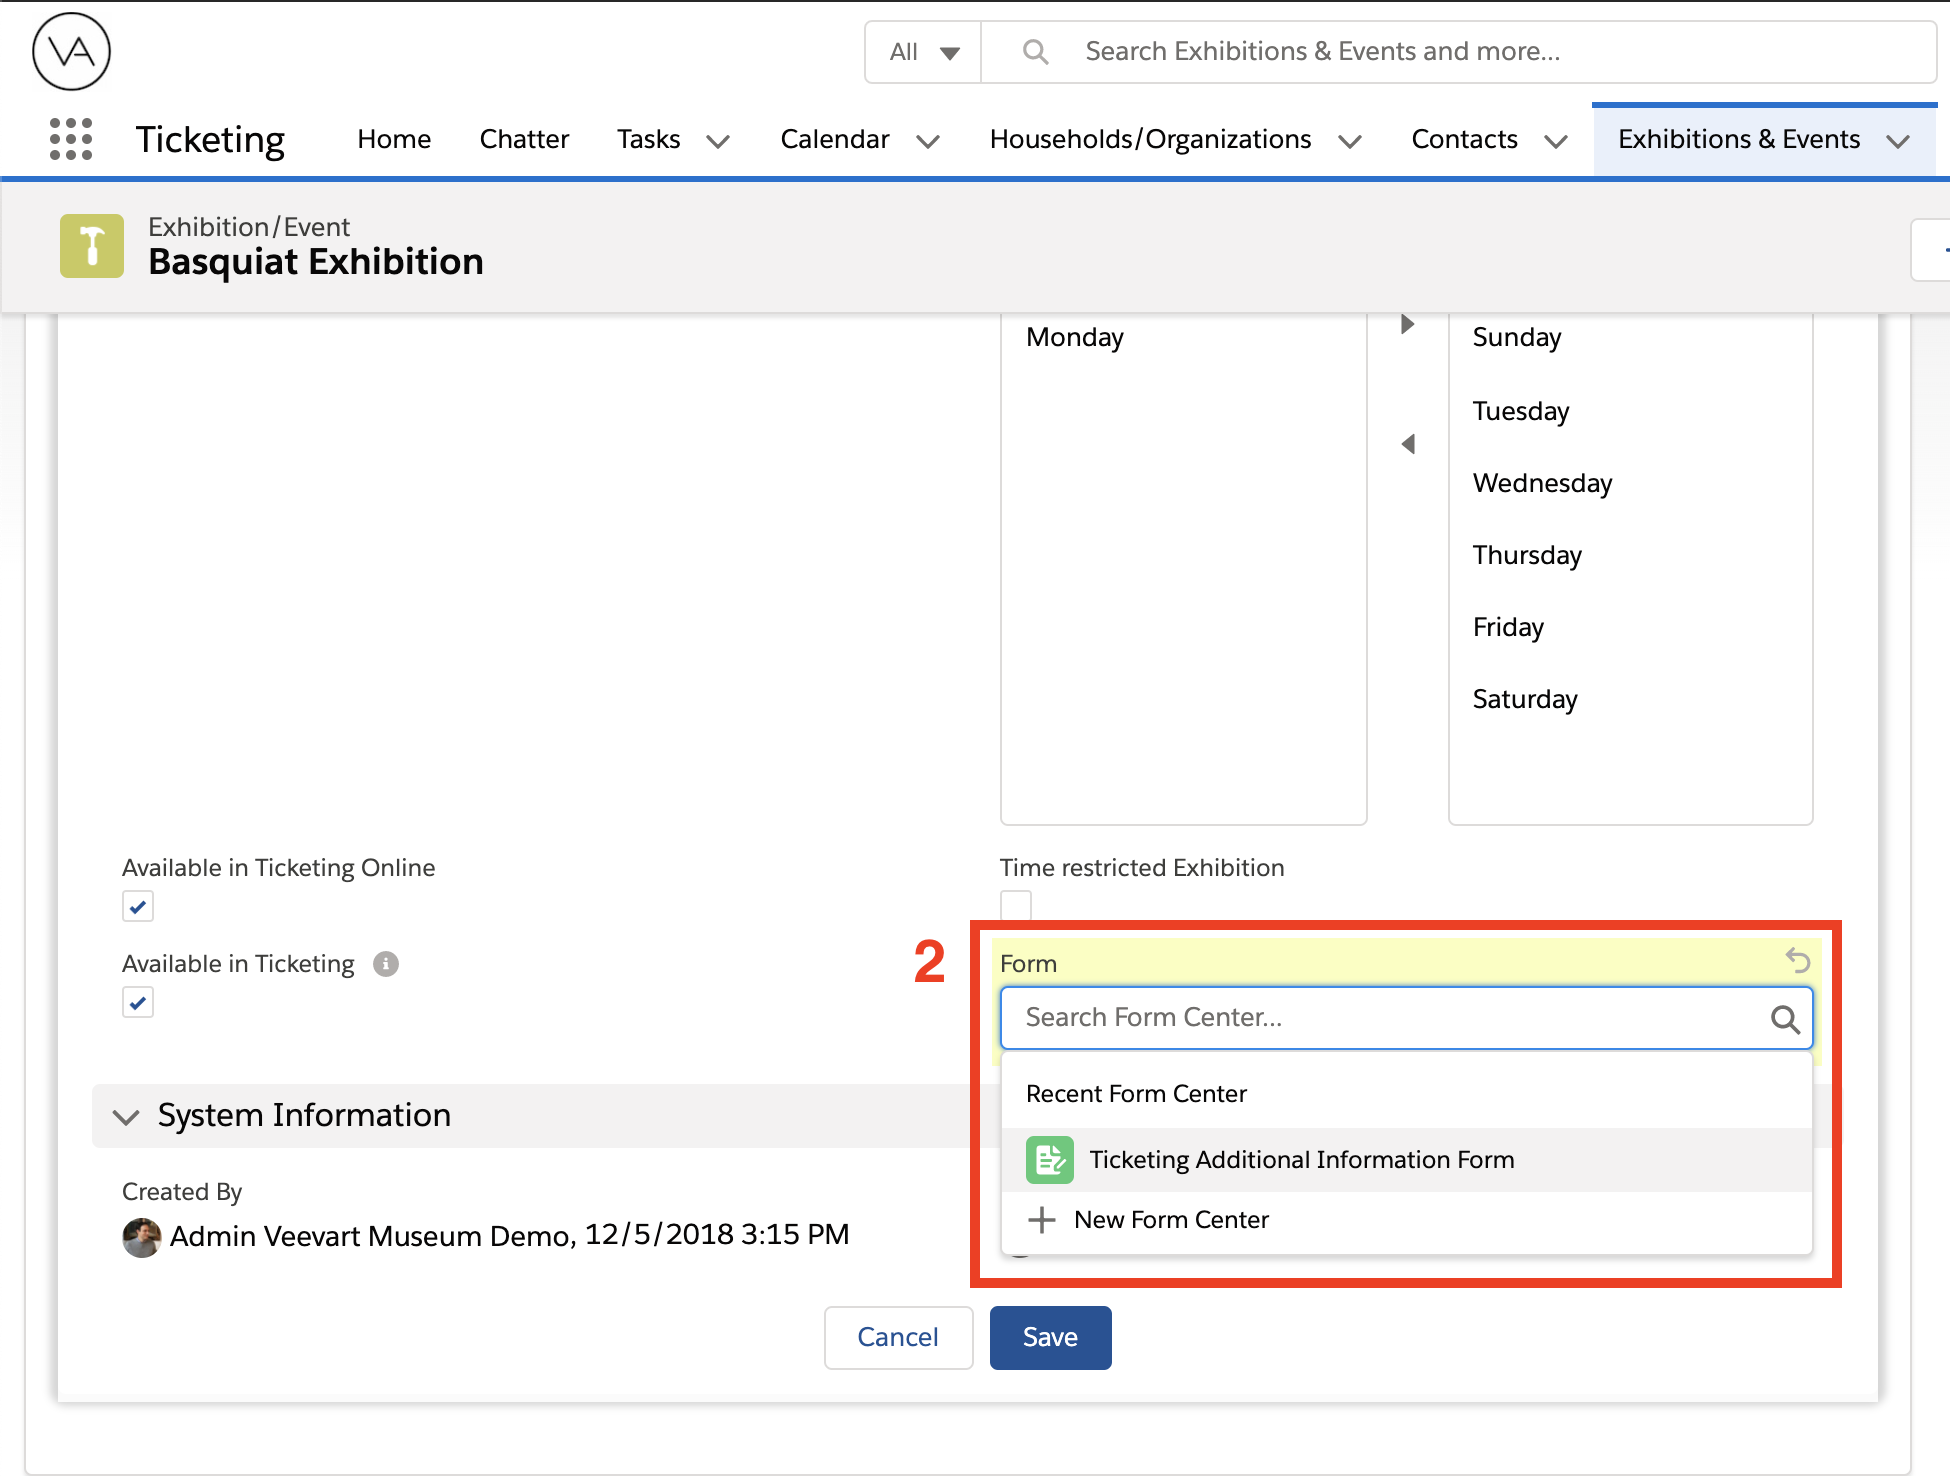Image resolution: width=1950 pixels, height=1476 pixels.
Task: Enable Time restricted Exhibition checkbox
Action: pos(1016,905)
